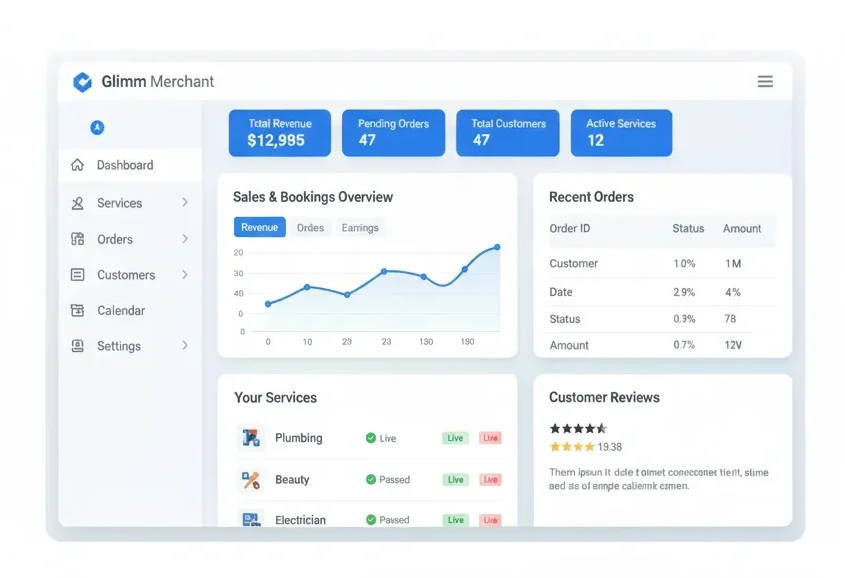Click the Pending Orders card
This screenshot has width=845, height=578.
pyautogui.click(x=394, y=133)
